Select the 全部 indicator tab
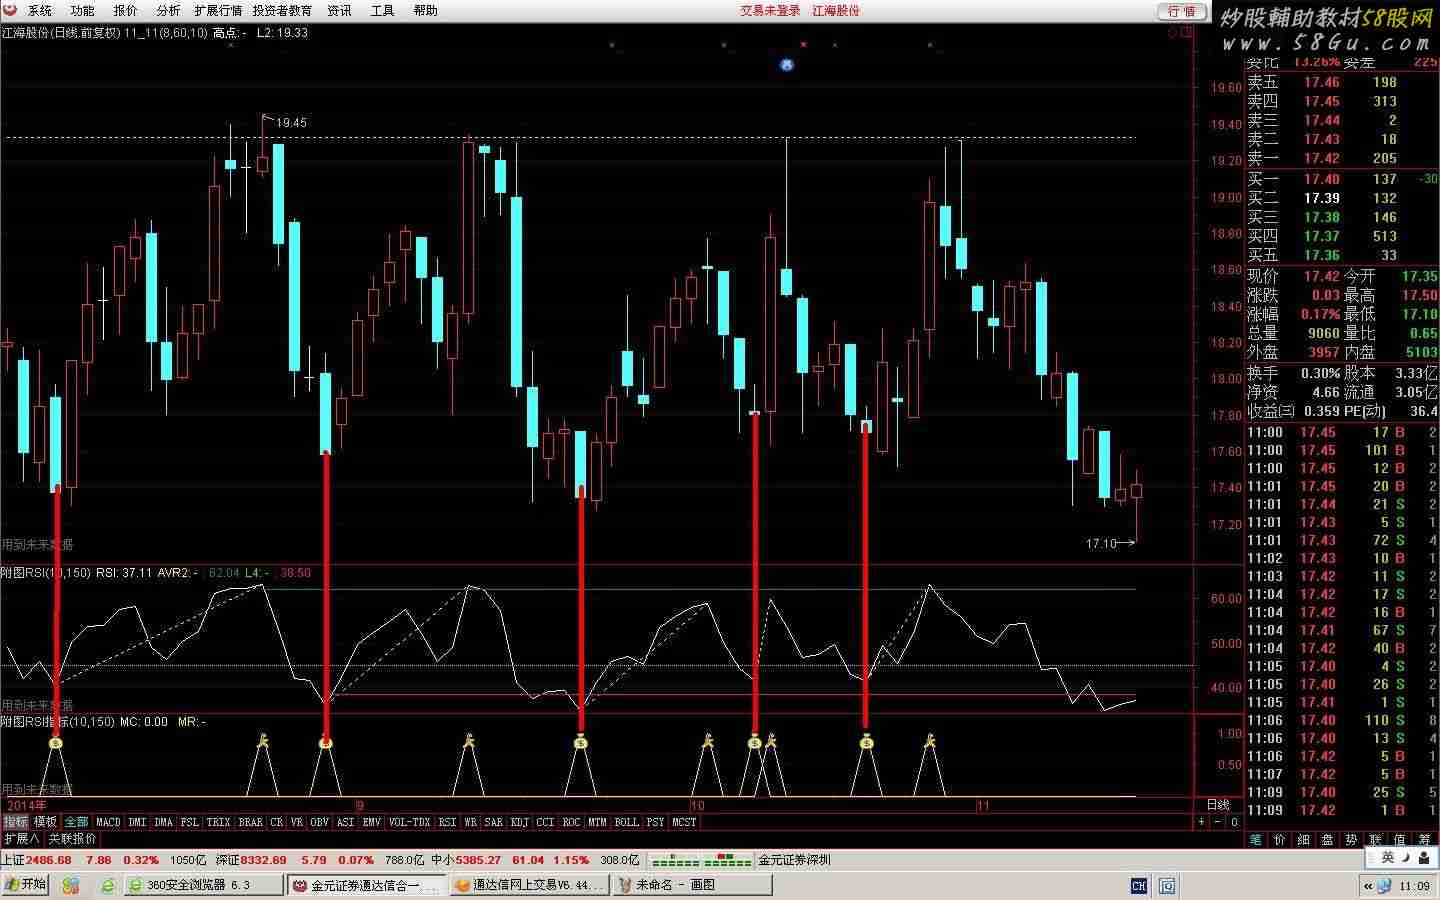 coord(76,822)
